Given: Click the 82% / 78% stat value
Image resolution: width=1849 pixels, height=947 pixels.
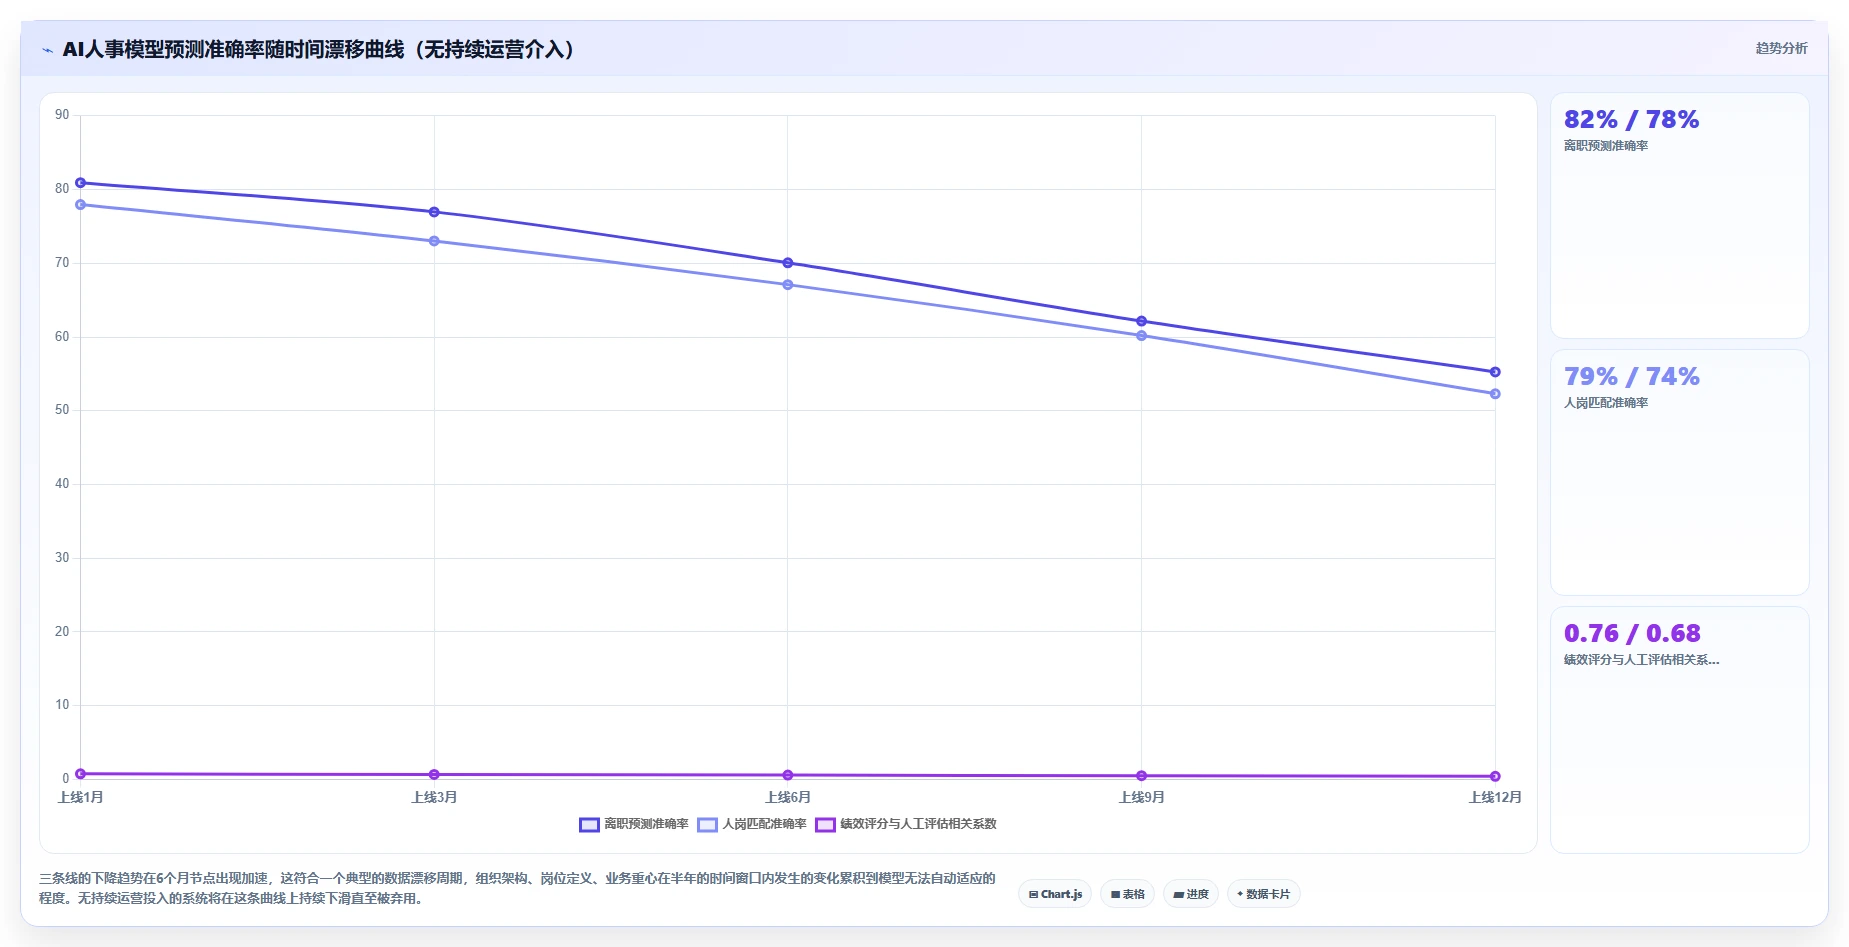Looking at the screenshot, I should tap(1631, 120).
